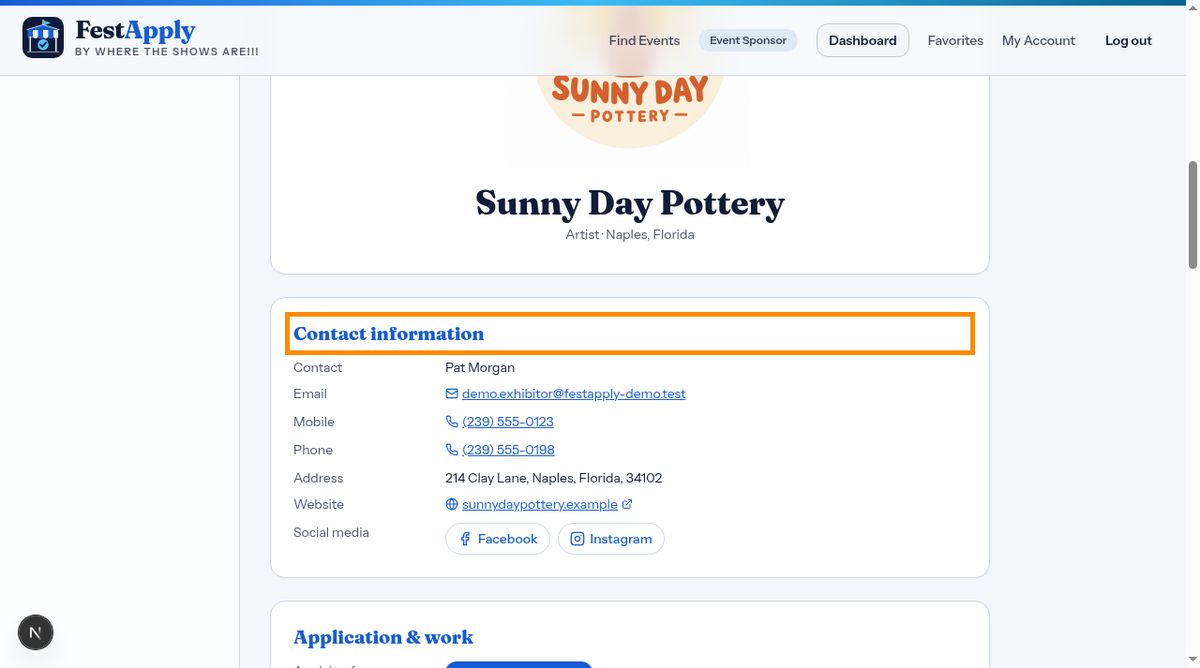Open the Favorites page
Viewport: 1200px width, 668px height.
click(955, 41)
